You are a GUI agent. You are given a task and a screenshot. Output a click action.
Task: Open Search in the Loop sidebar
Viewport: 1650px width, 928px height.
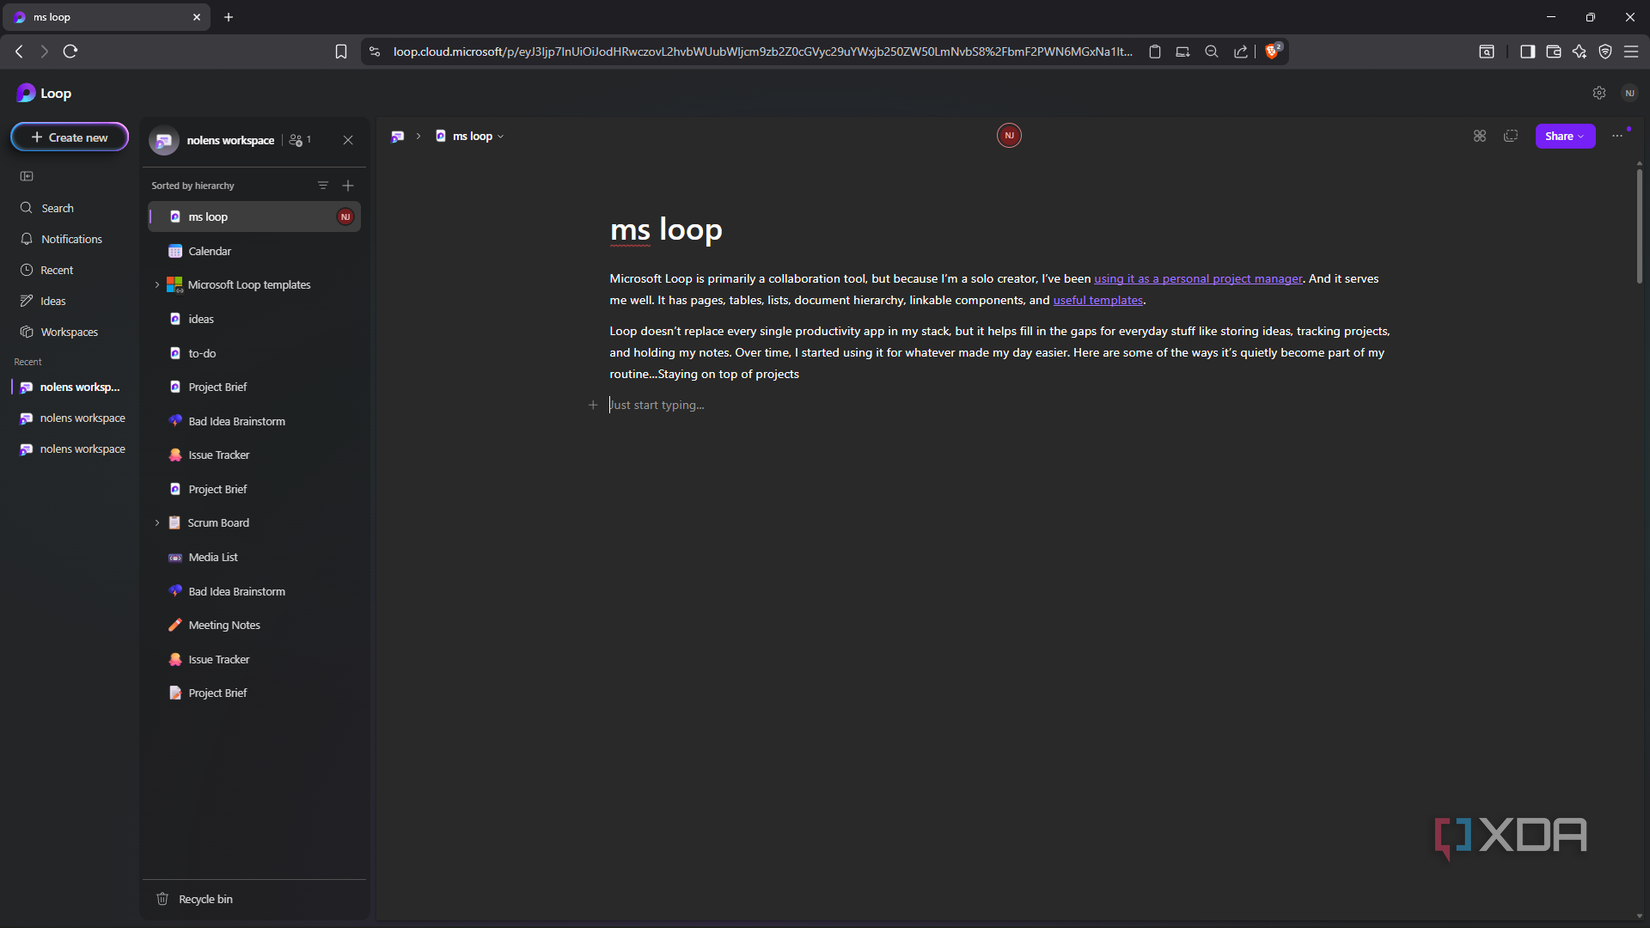tap(55, 207)
